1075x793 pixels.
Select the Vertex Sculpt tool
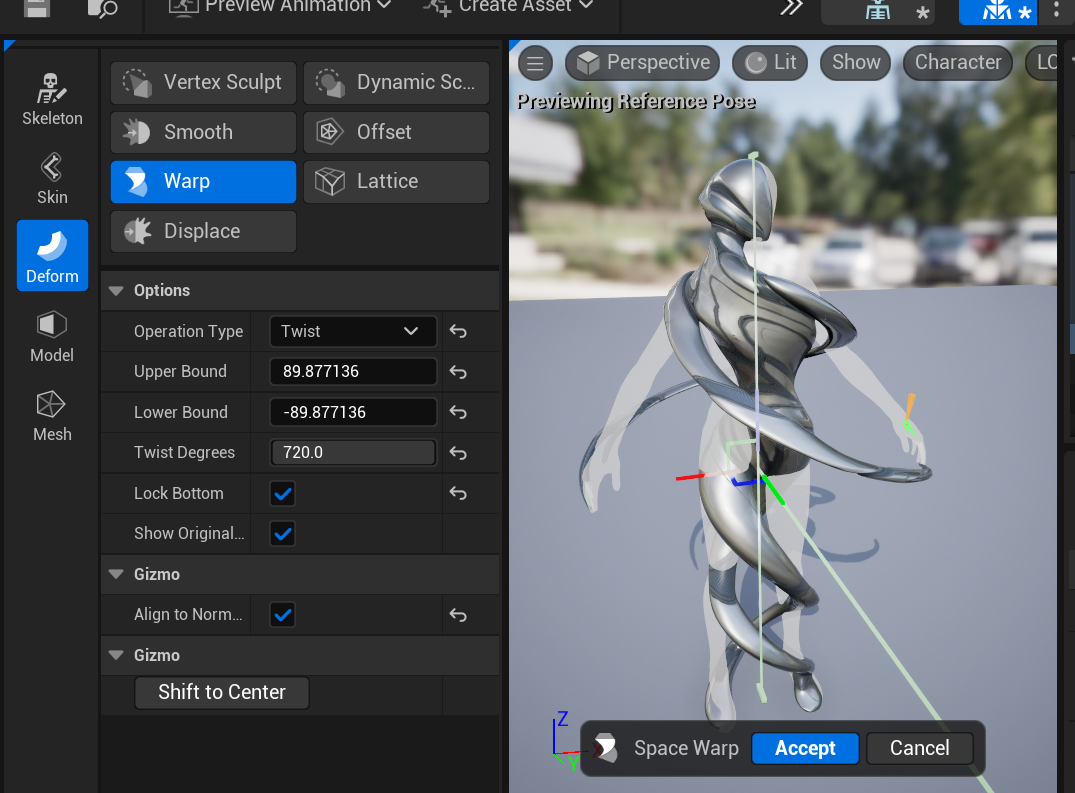coord(203,82)
